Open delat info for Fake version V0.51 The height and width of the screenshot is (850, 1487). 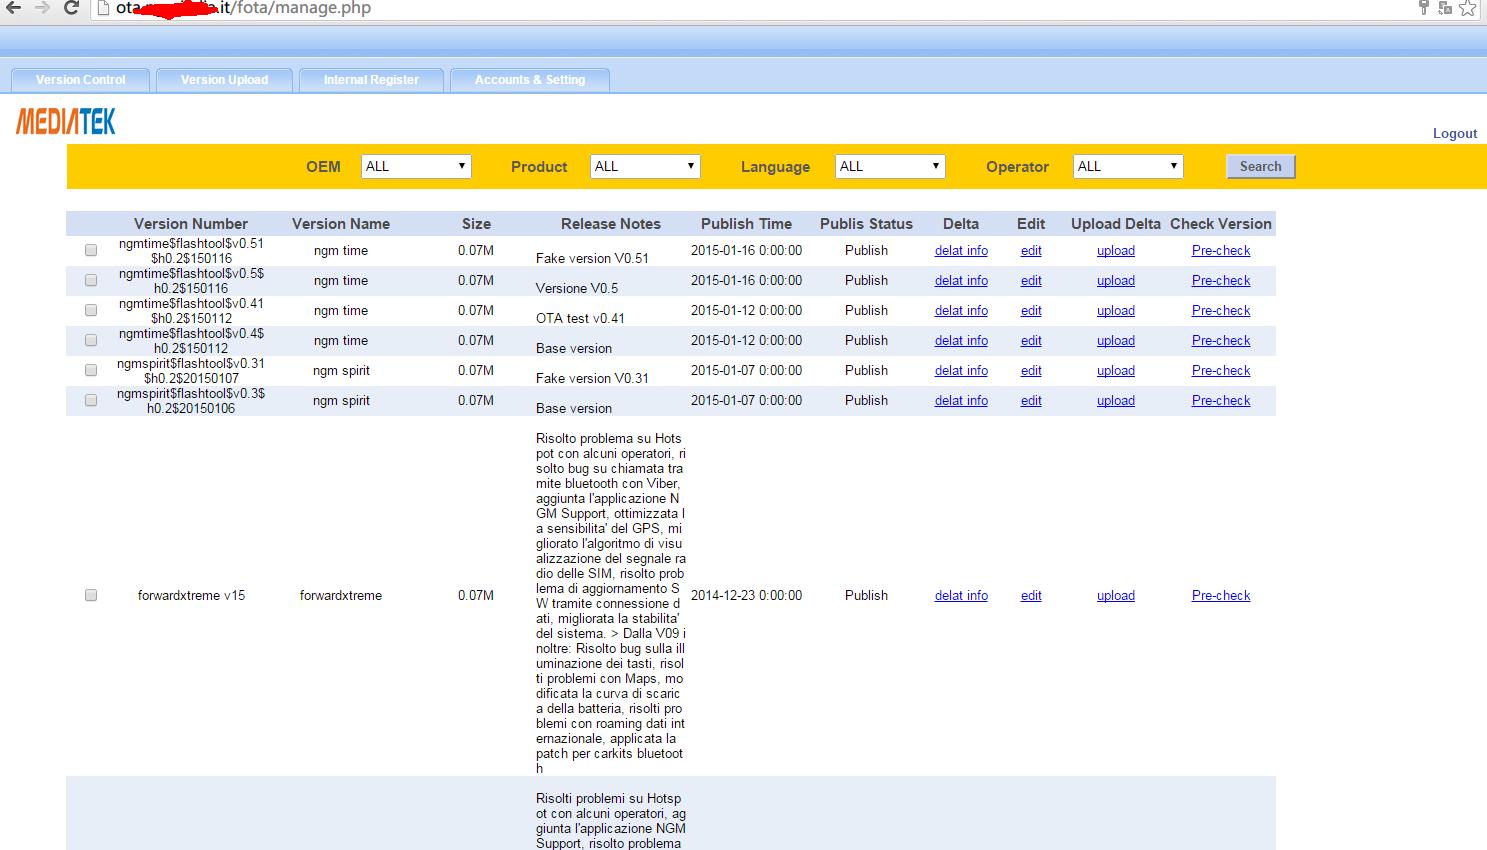coord(961,250)
